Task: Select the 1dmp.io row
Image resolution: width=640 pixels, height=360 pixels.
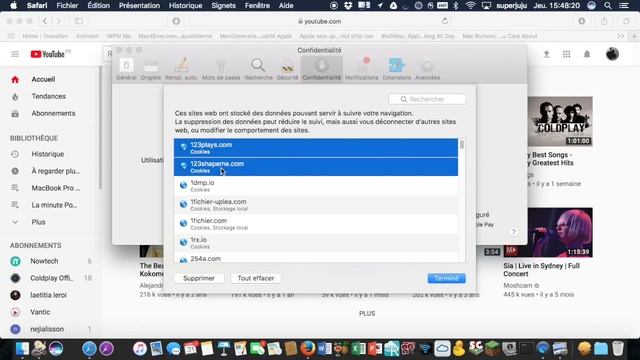Action: point(316,186)
